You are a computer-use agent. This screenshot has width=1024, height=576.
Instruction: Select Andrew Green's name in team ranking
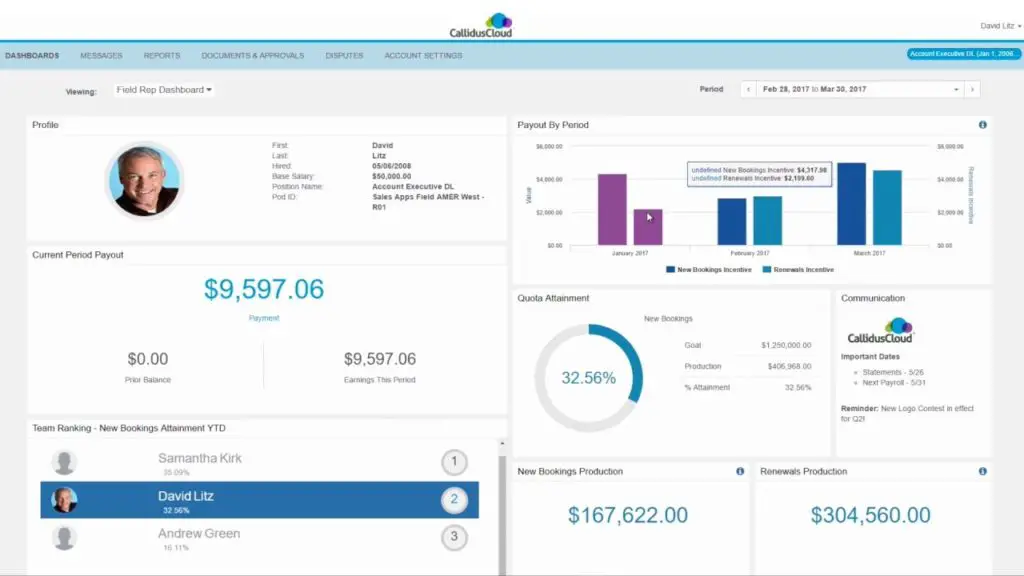pos(199,534)
